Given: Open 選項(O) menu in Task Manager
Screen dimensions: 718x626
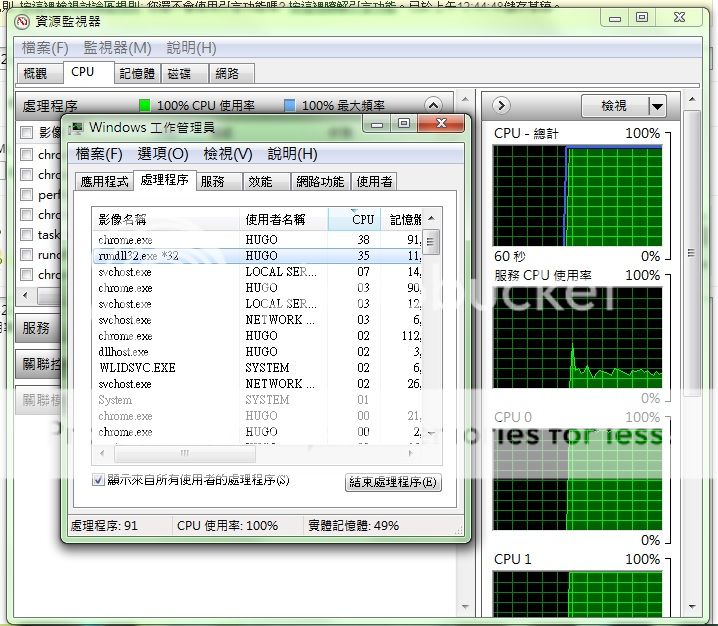Looking at the screenshot, I should point(163,154).
